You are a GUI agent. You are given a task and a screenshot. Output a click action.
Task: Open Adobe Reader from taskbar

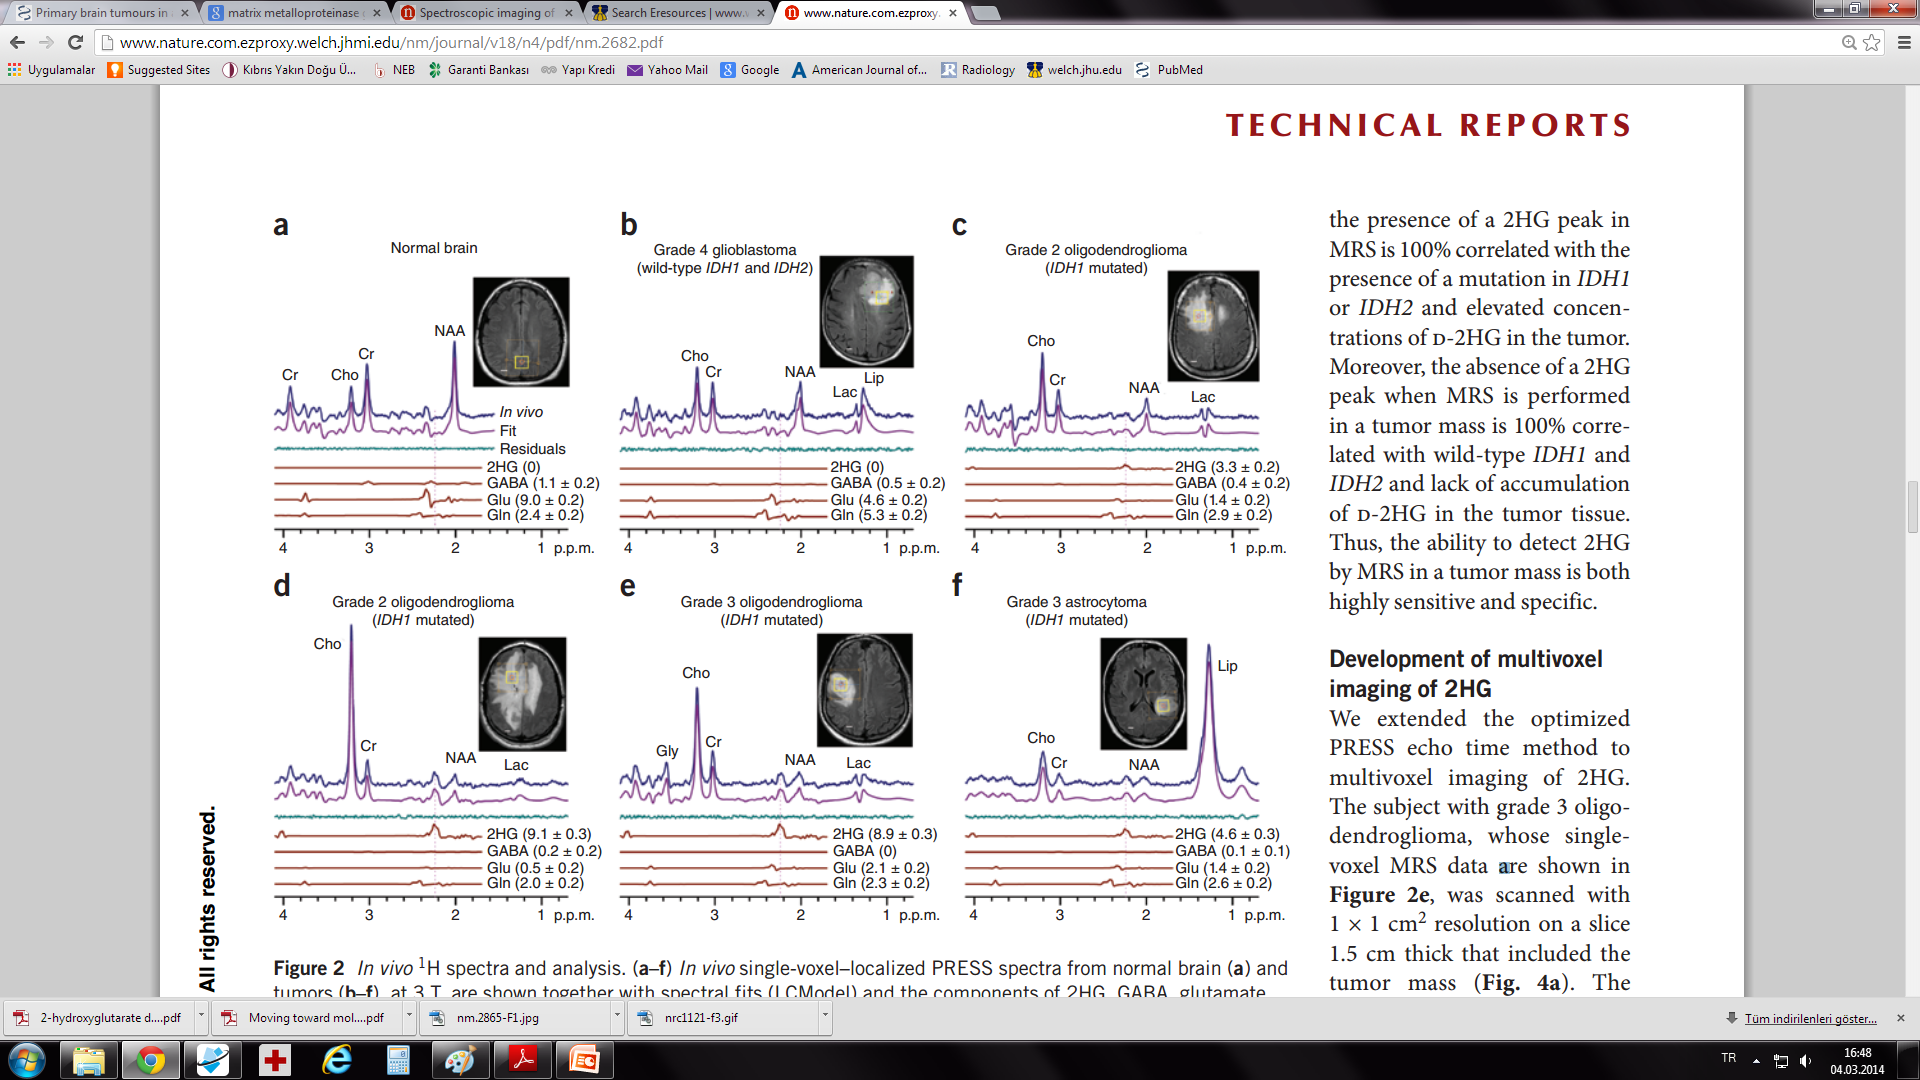pos(523,1060)
